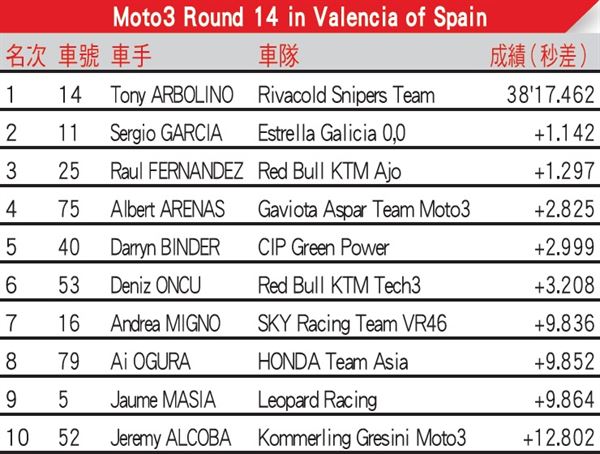Click the 車隊 column header

(278, 56)
